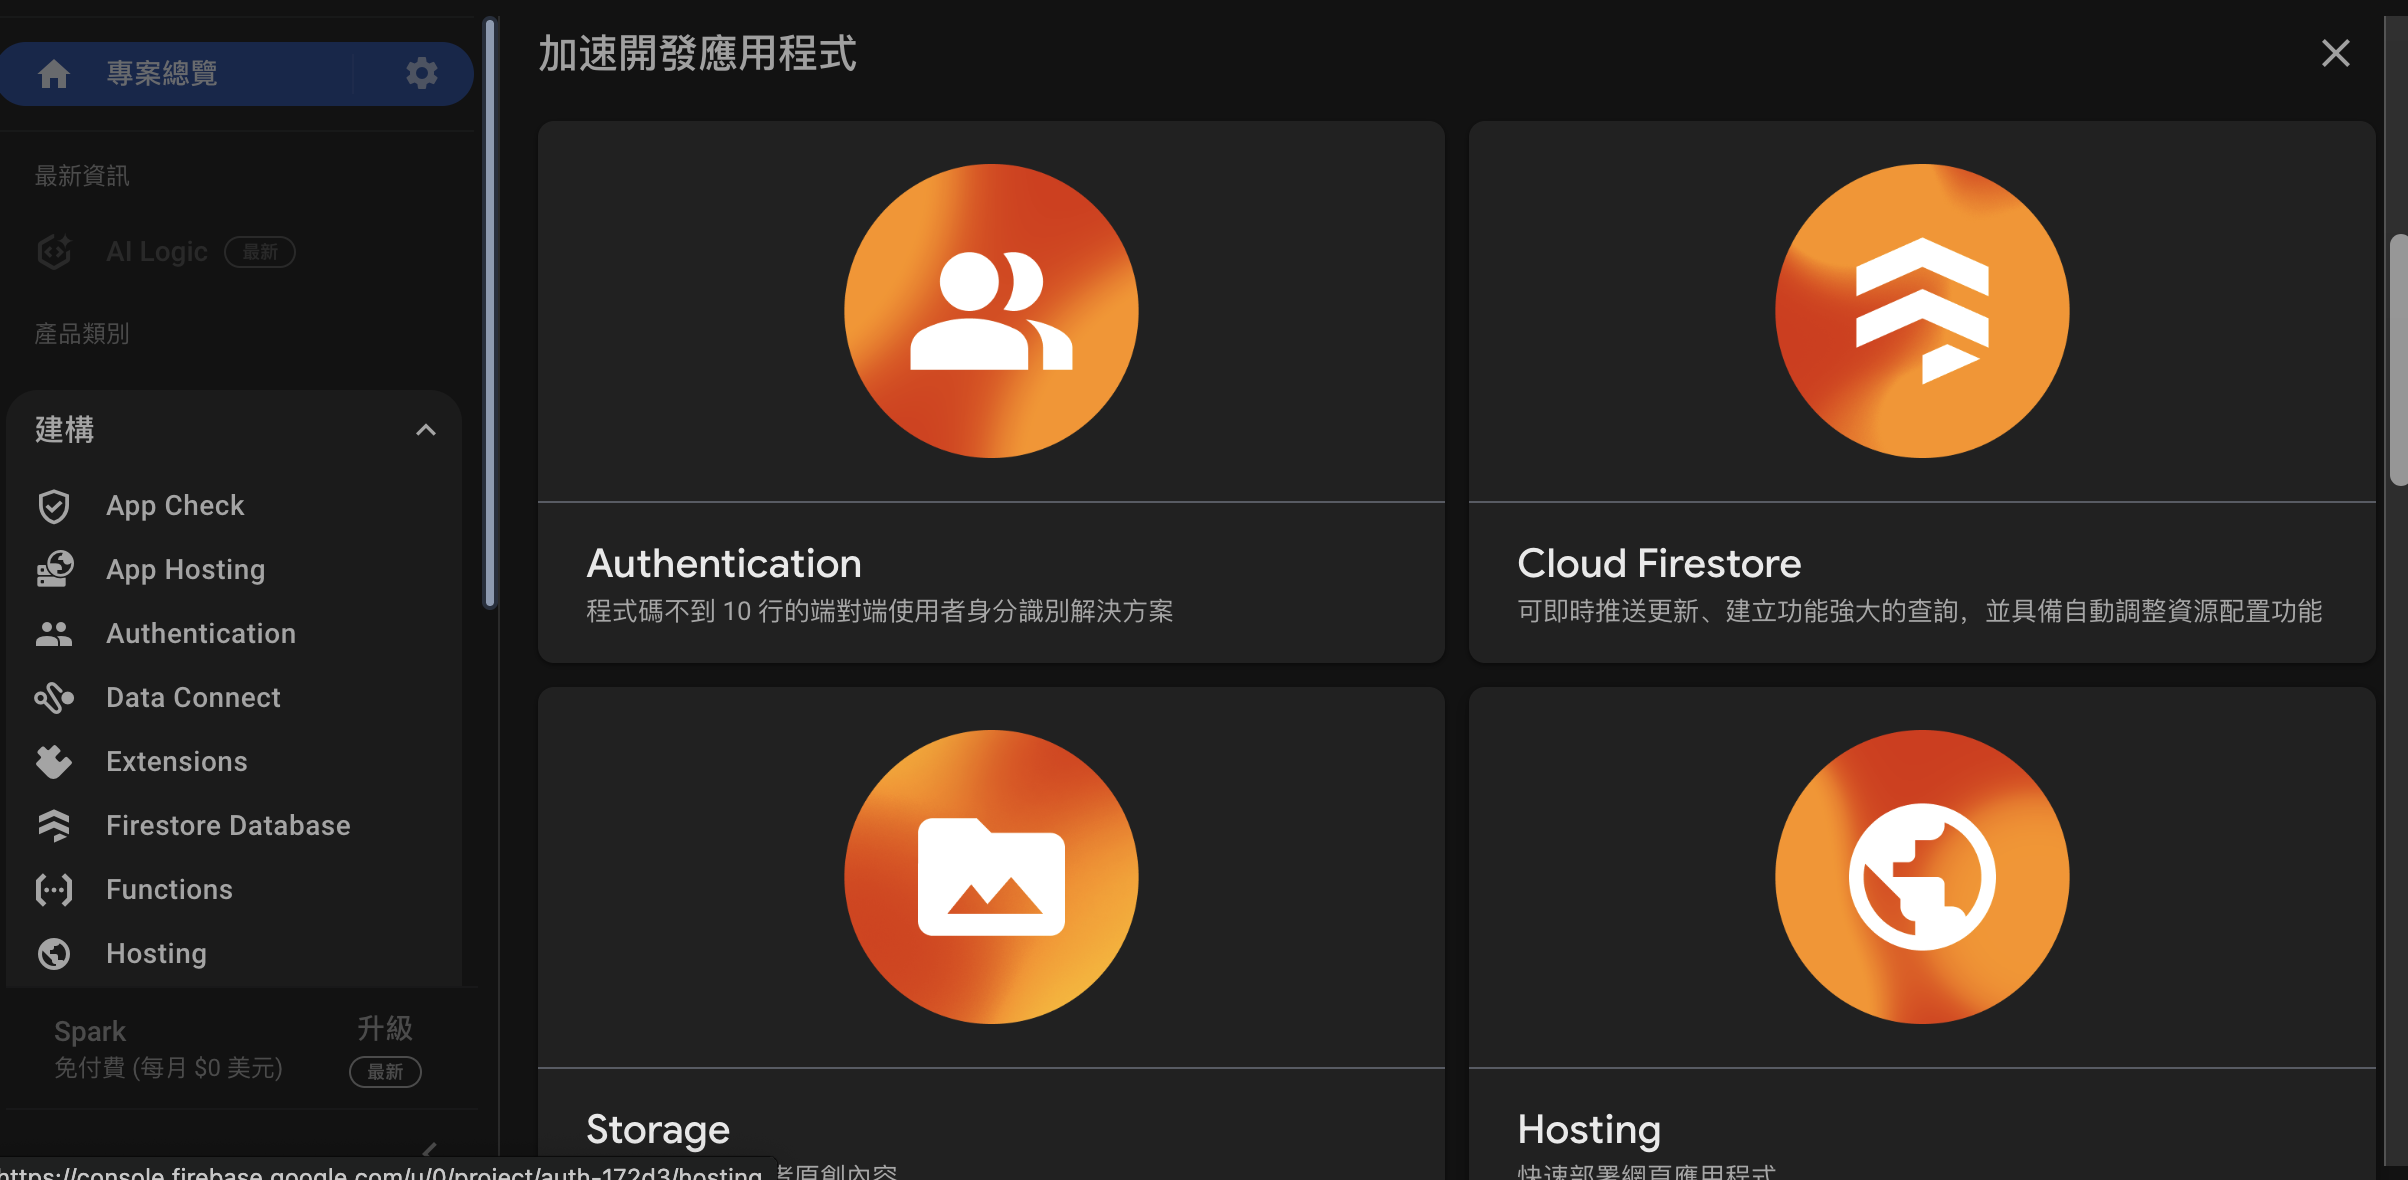Click the sidebar vertical scrollbar
The image size is (2408, 1180).
(490, 312)
